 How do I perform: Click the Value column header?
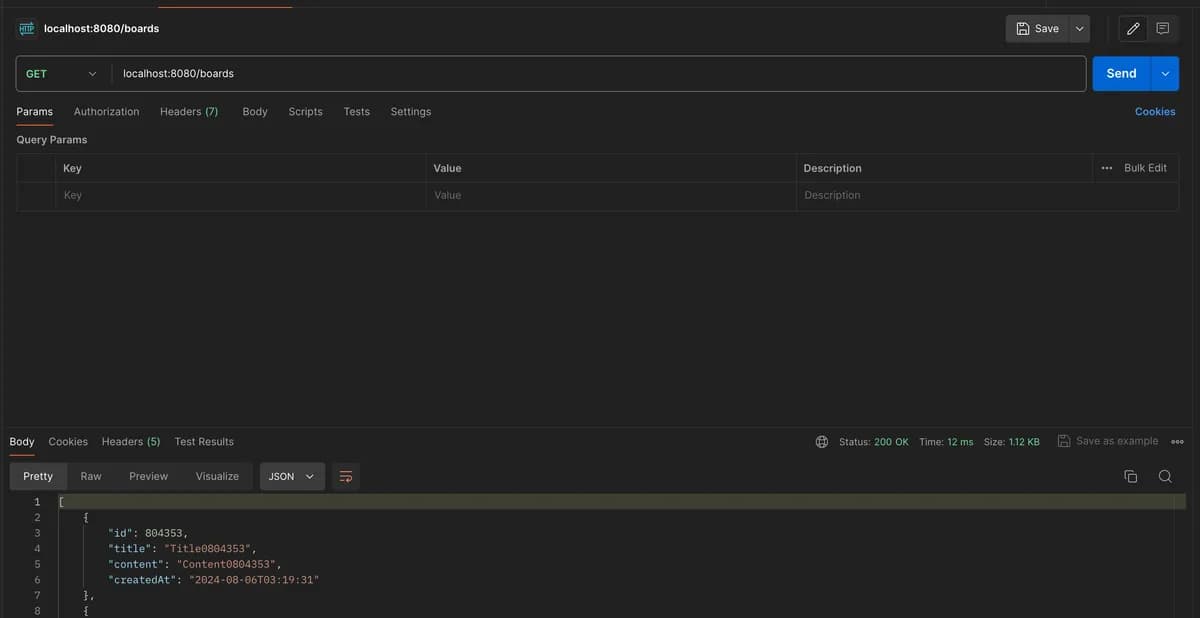(447, 168)
